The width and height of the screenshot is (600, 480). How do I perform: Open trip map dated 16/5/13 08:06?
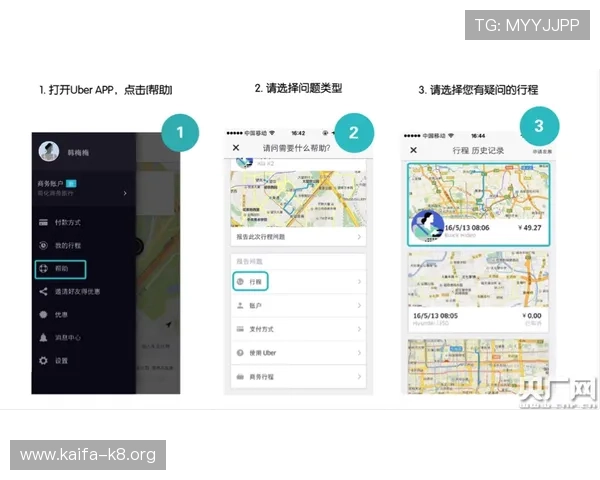tap(479, 191)
